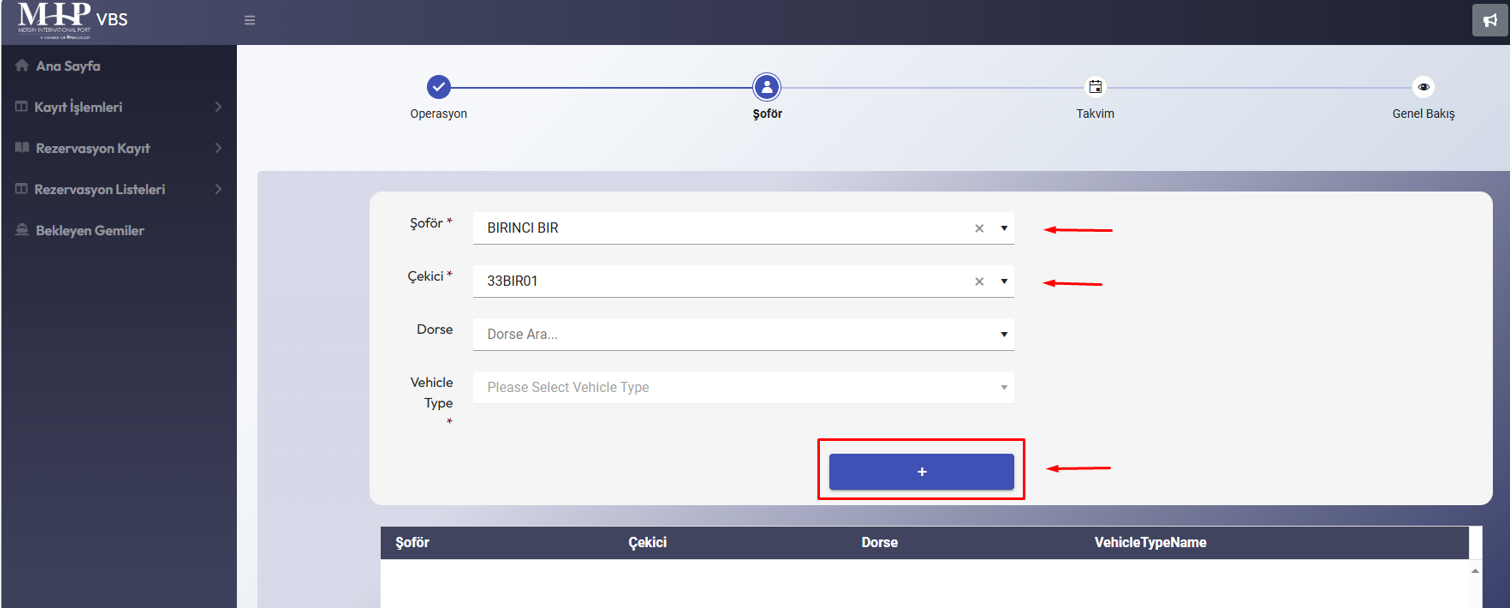Click the MIP VBS logo
1510x610 pixels.
point(72,20)
